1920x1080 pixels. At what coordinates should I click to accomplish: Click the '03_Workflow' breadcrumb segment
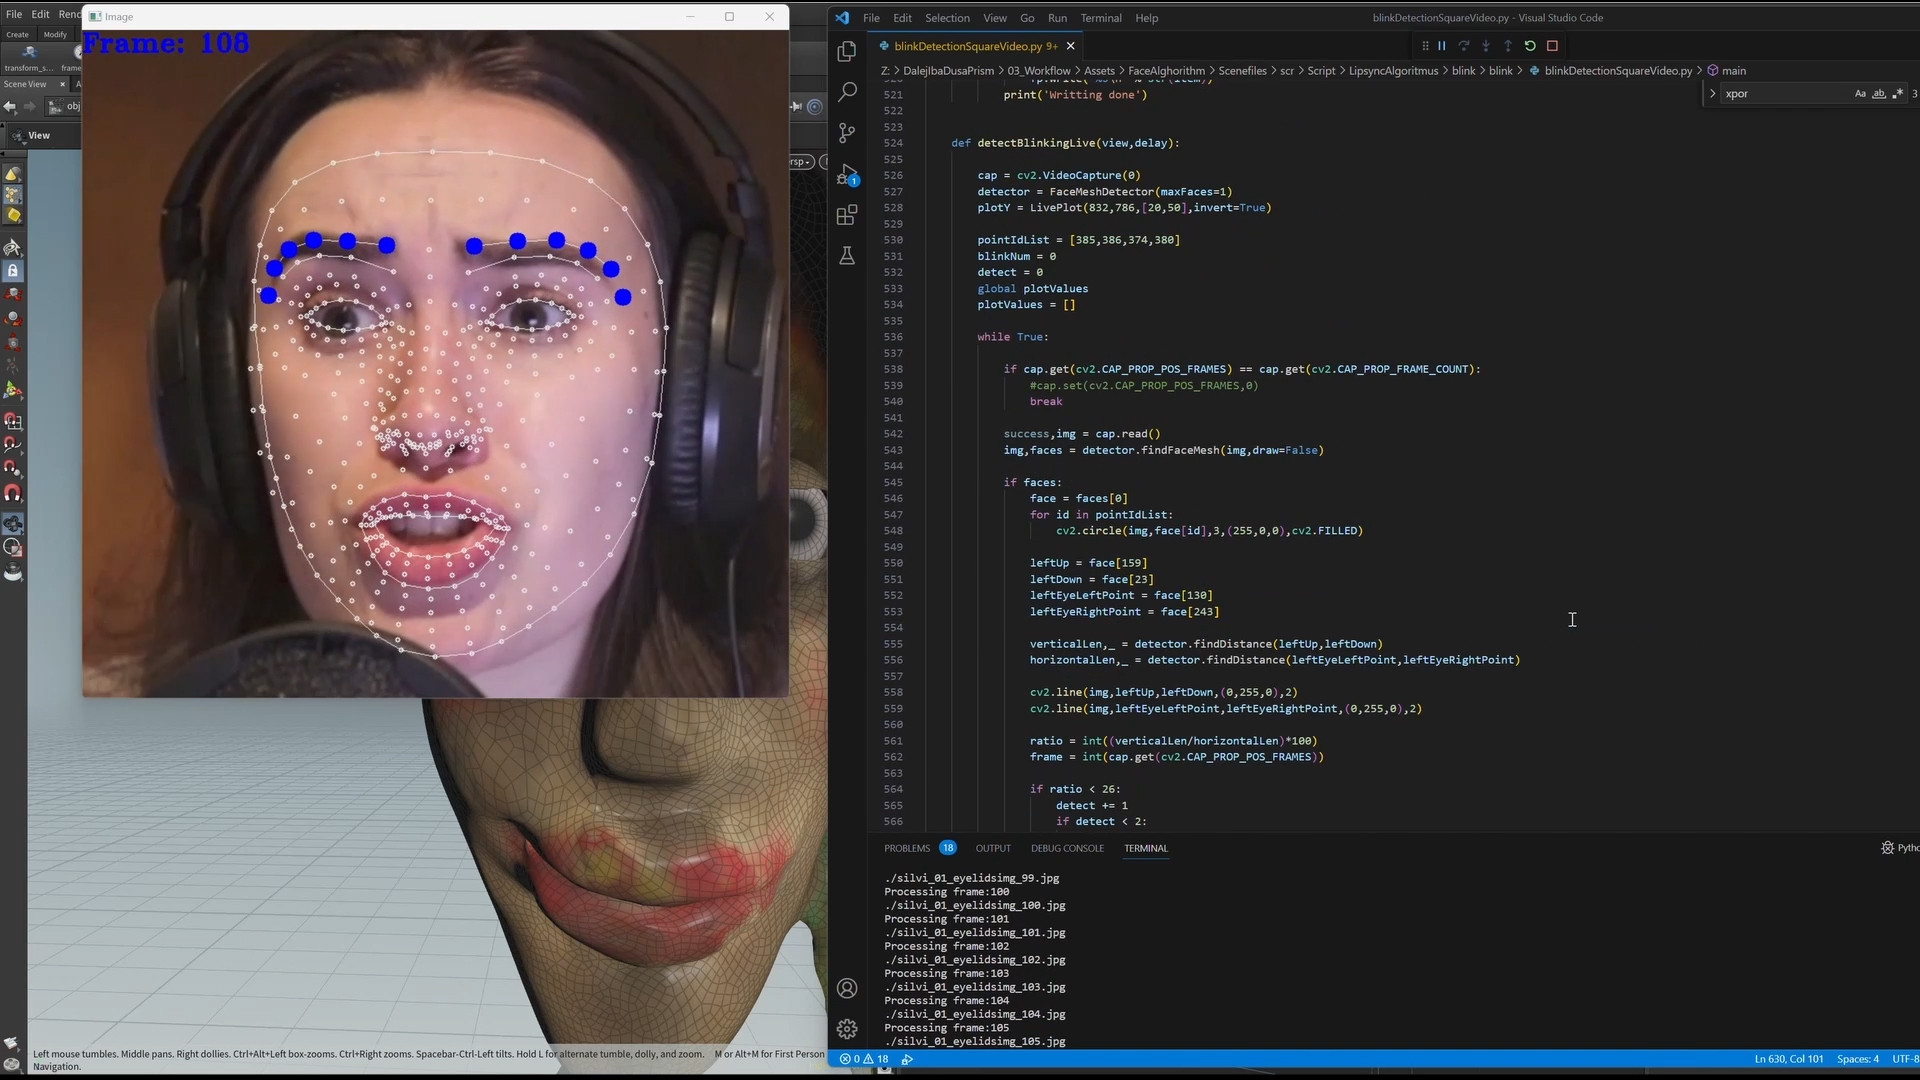tap(1039, 71)
